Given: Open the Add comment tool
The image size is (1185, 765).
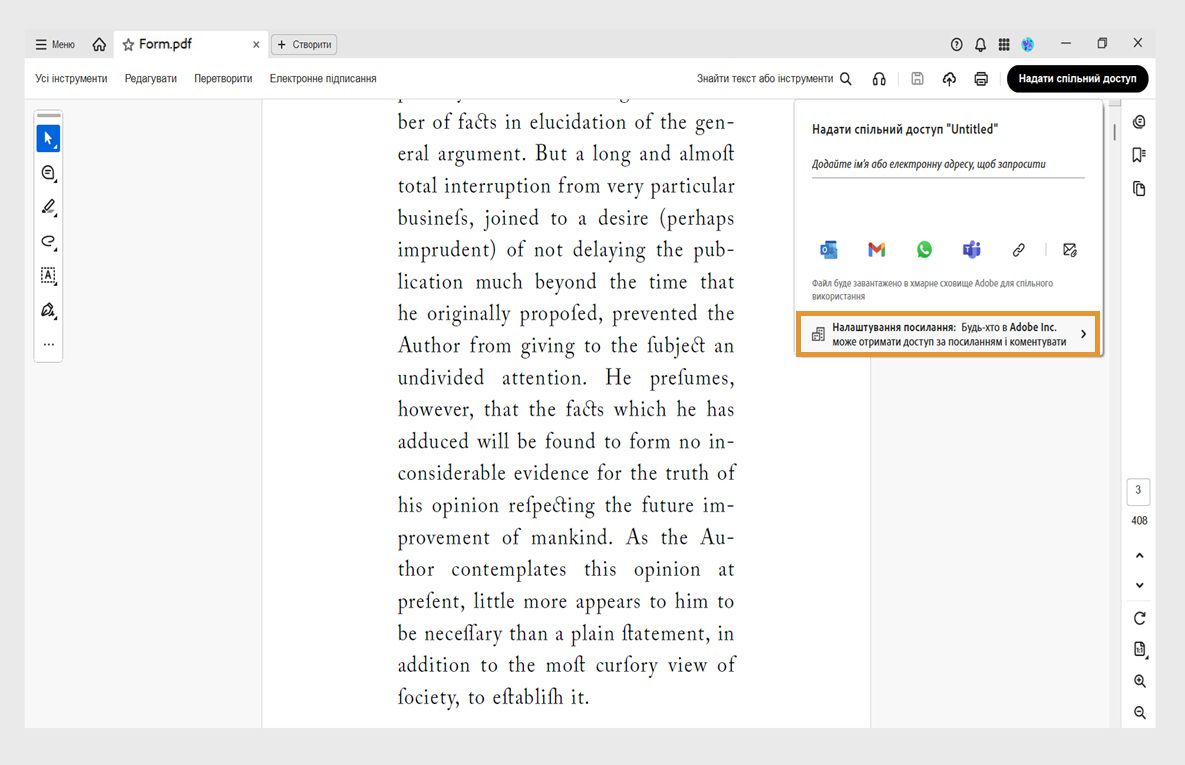Looking at the screenshot, I should point(48,172).
